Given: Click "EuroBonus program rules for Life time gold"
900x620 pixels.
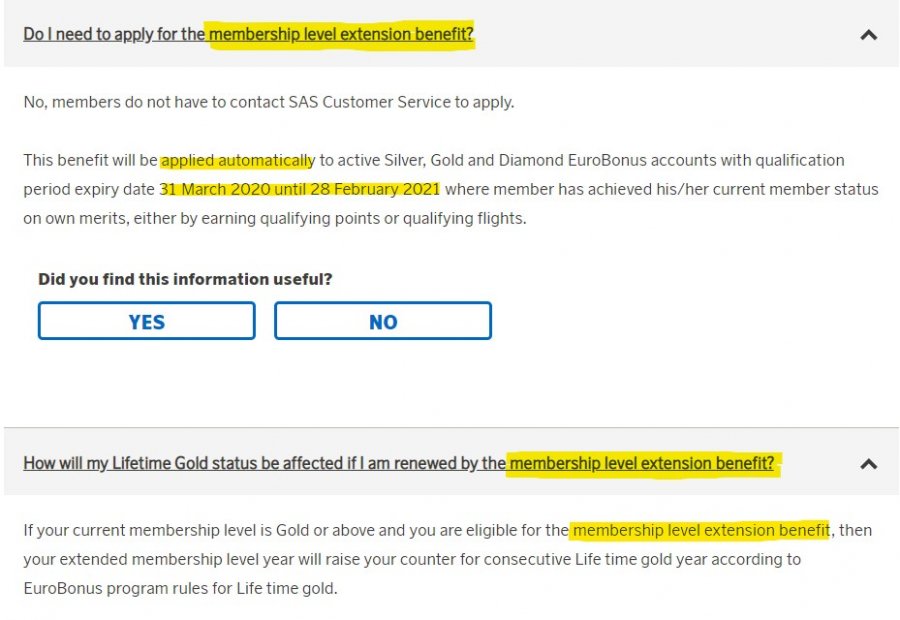Looking at the screenshot, I should click(180, 588).
